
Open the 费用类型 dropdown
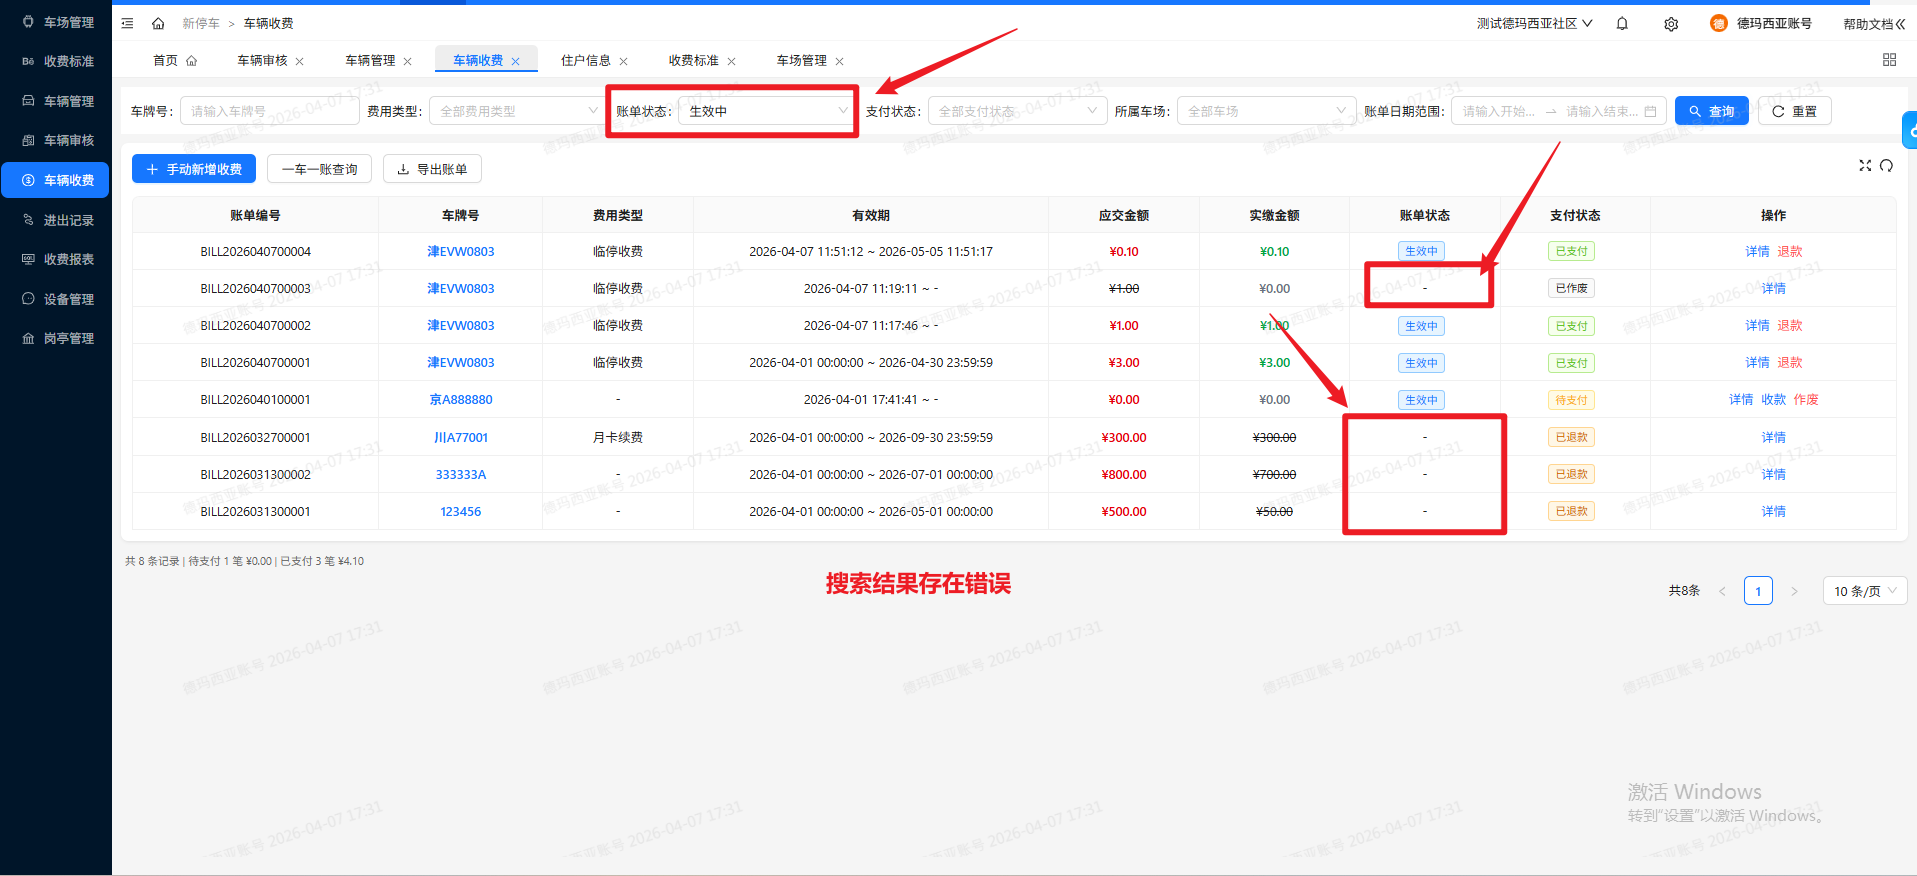(515, 111)
